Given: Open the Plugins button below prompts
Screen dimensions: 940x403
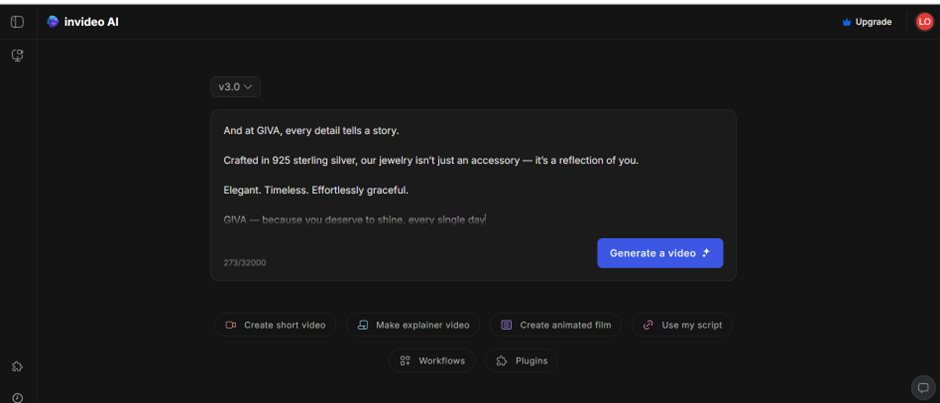Looking at the screenshot, I should (x=522, y=360).
